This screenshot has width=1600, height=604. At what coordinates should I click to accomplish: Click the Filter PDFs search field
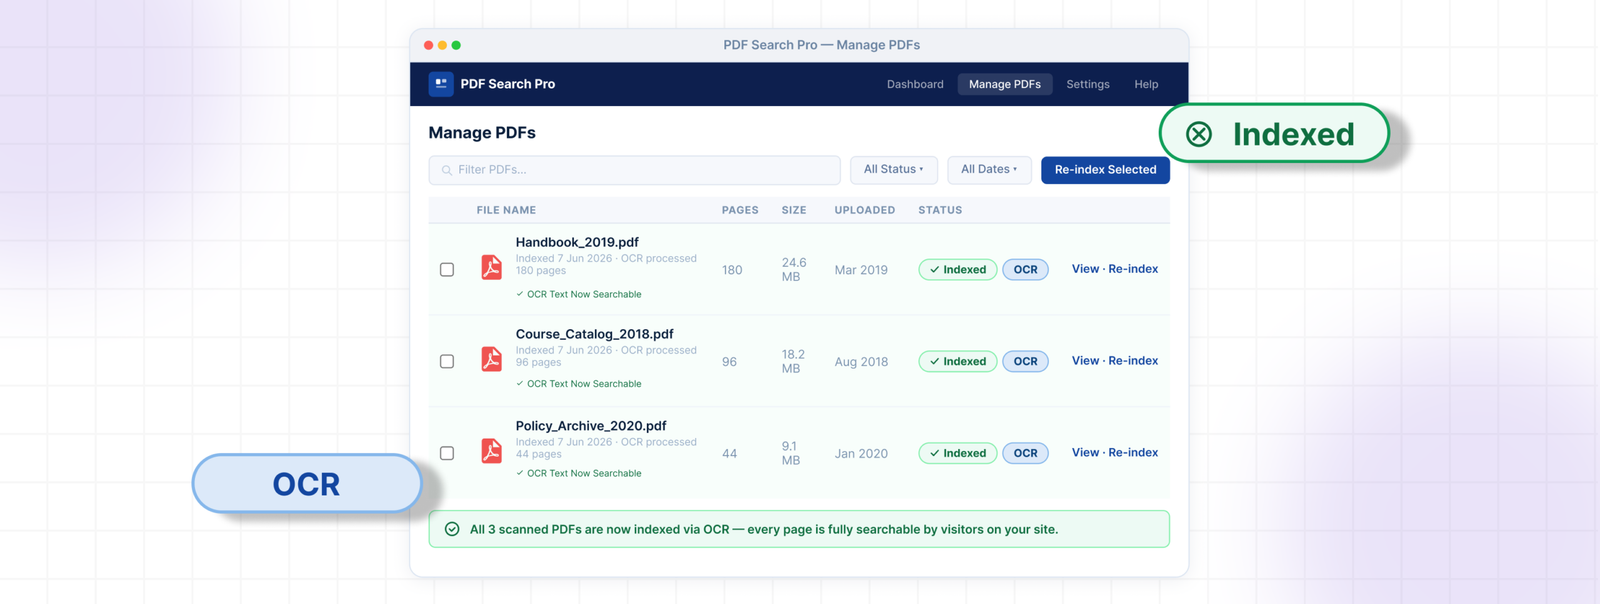tap(634, 170)
